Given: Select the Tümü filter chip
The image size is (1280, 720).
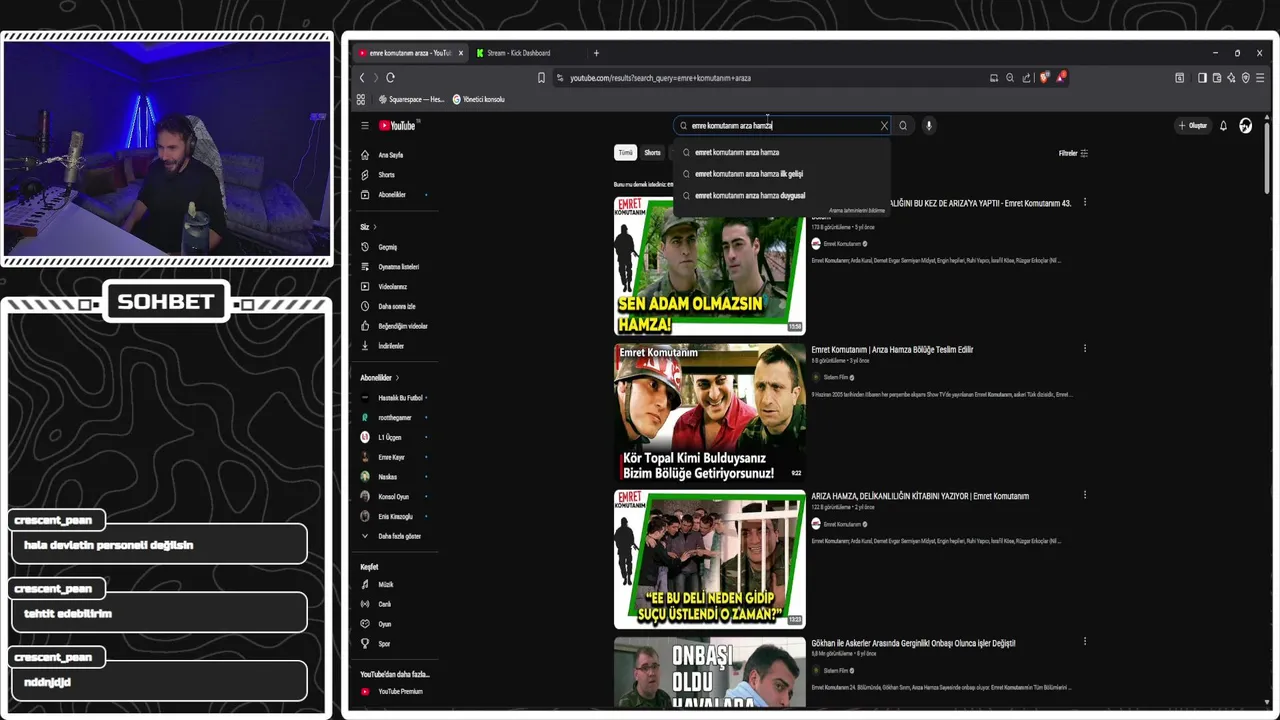Looking at the screenshot, I should coord(625,153).
